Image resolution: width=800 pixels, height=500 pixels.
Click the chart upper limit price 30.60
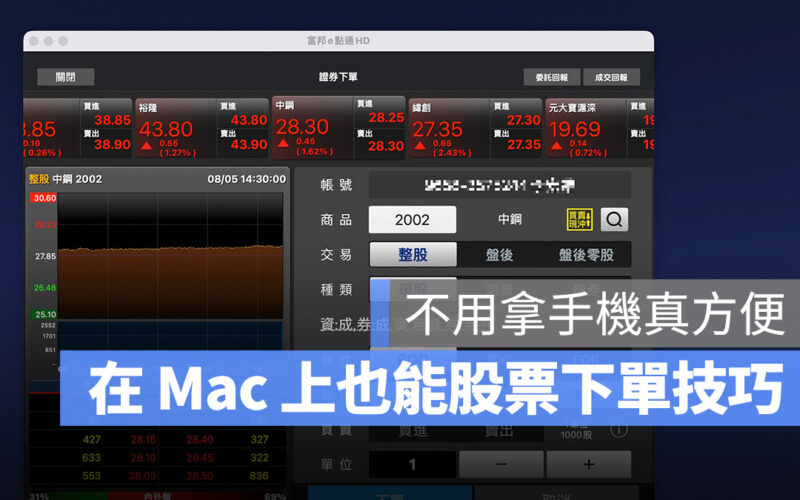tap(44, 198)
